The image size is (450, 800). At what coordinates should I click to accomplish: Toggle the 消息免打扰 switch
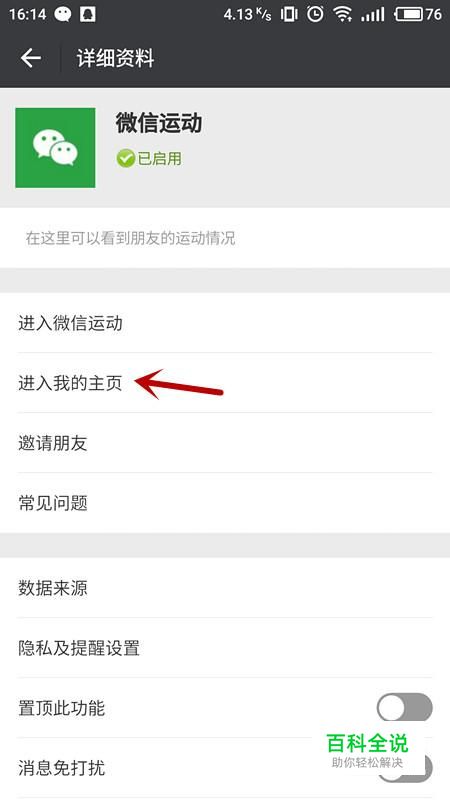(405, 768)
